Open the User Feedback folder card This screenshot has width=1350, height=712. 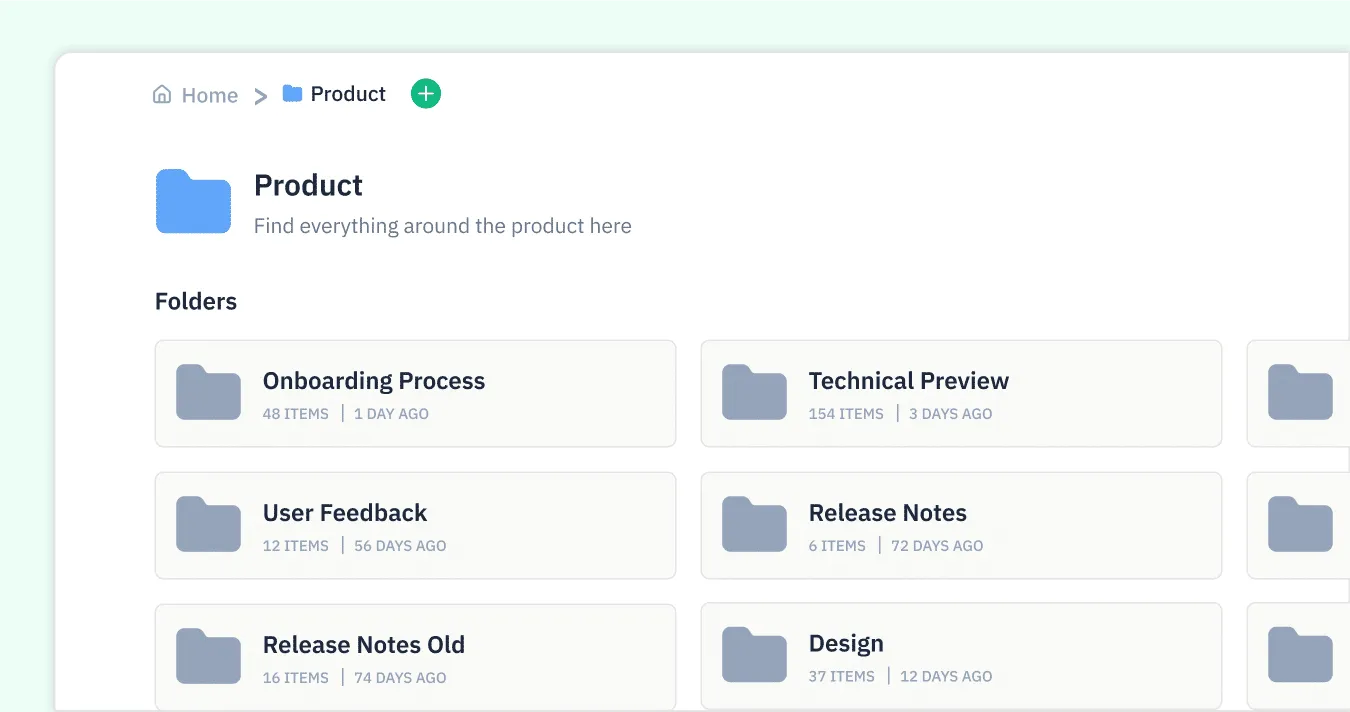415,525
